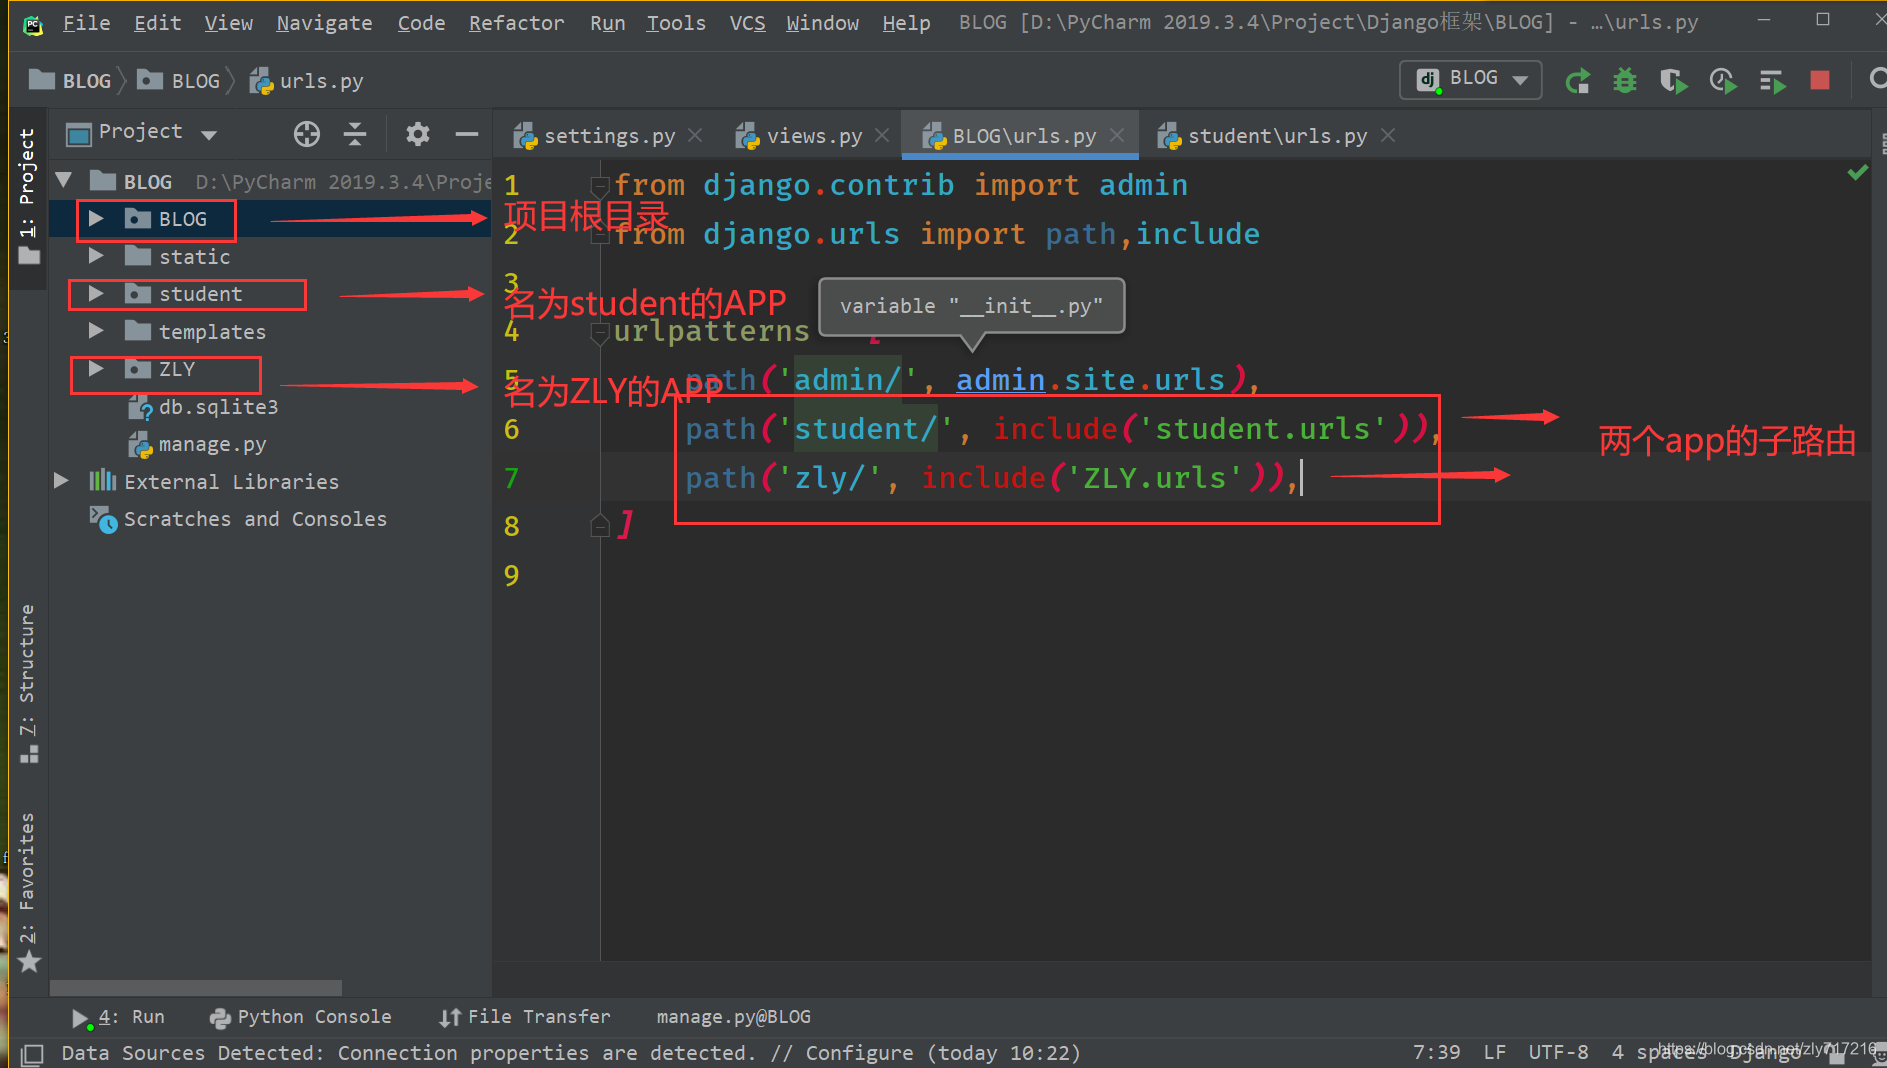Fold the import block at line 1
The height and width of the screenshot is (1068, 1887).
(600, 185)
